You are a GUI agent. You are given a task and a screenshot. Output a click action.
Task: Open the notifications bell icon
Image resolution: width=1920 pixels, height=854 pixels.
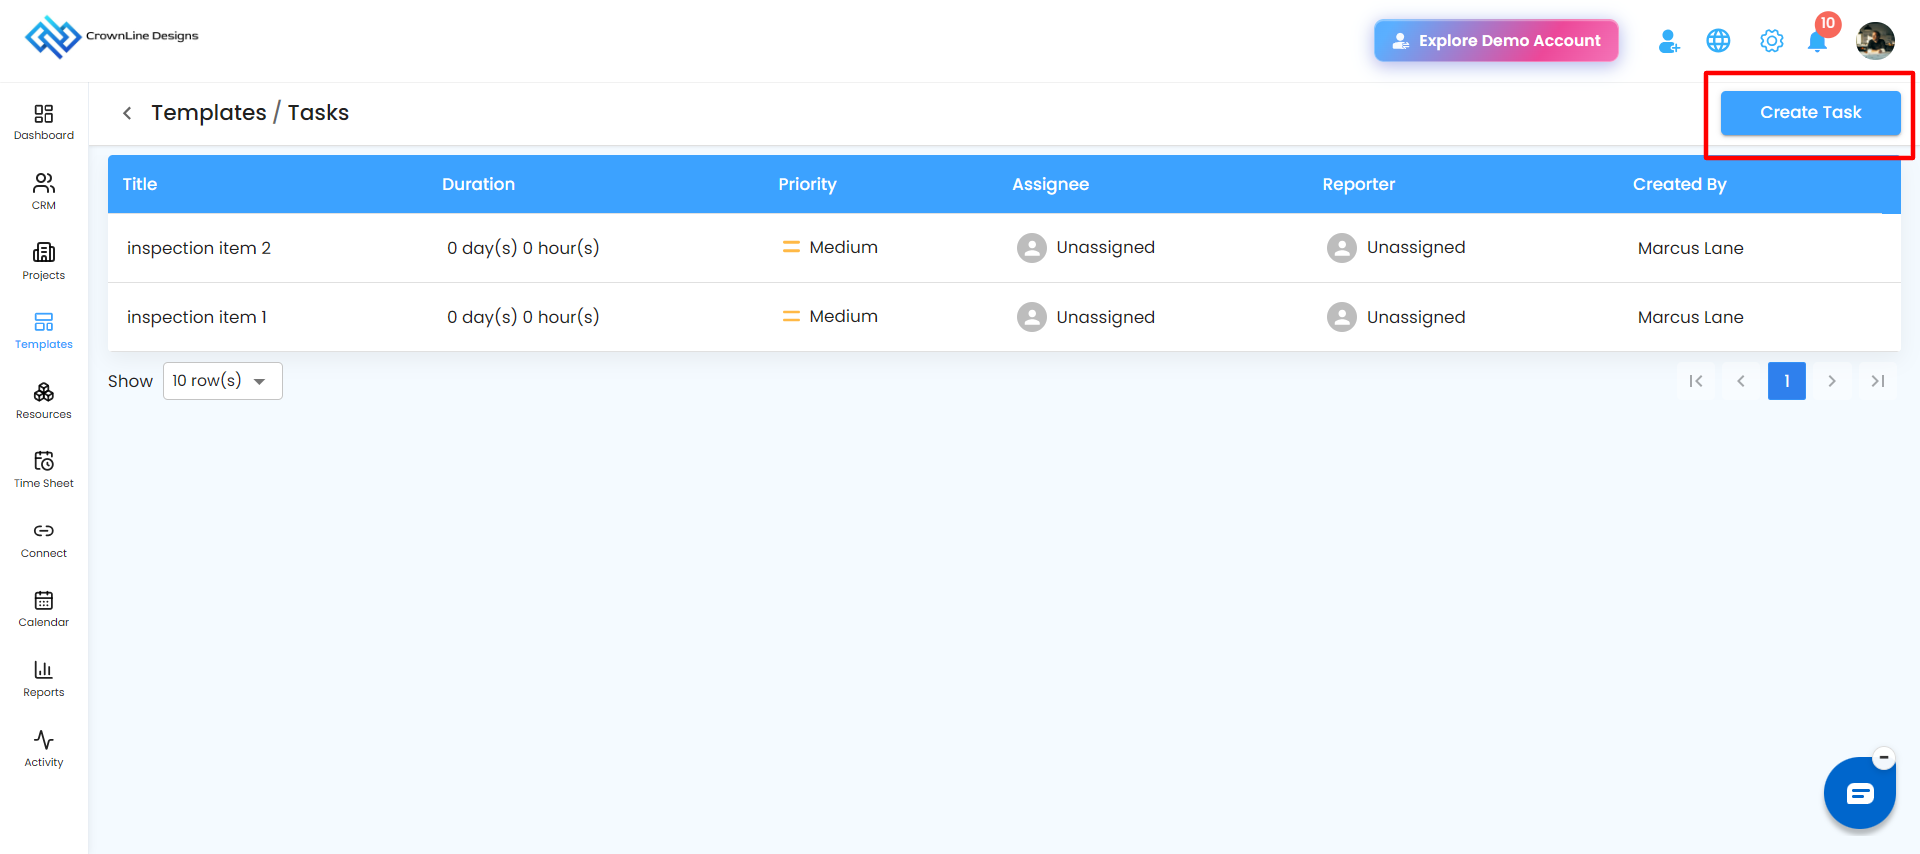1818,41
